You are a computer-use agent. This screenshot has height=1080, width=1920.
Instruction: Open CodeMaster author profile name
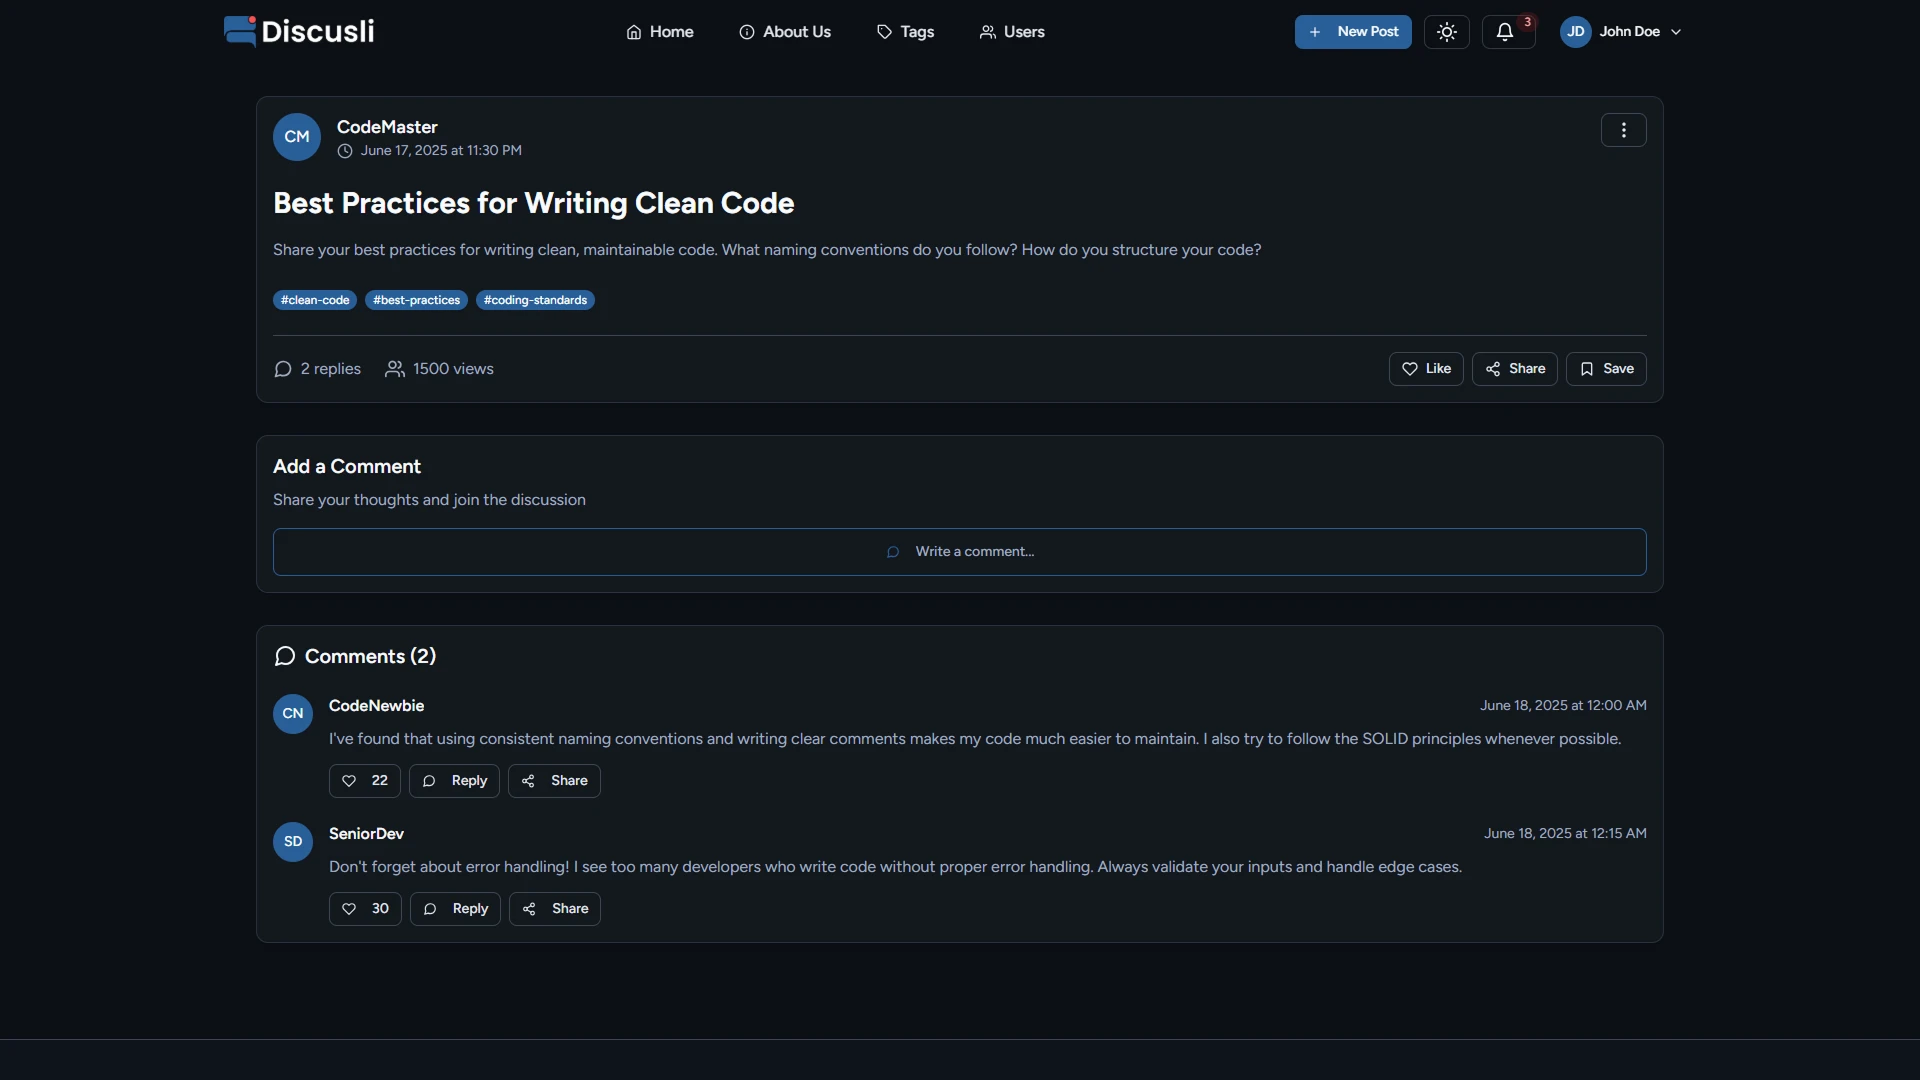pos(387,127)
